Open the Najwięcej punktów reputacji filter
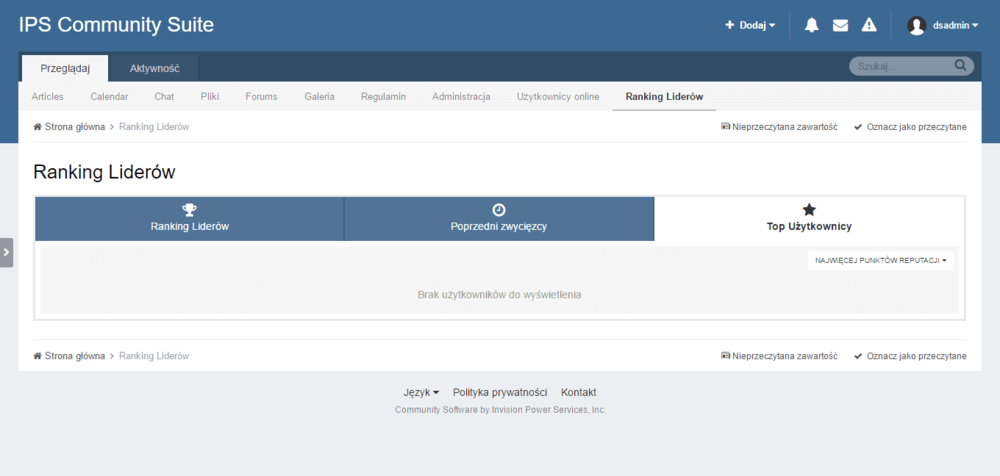This screenshot has width=1000, height=476. click(x=880, y=260)
